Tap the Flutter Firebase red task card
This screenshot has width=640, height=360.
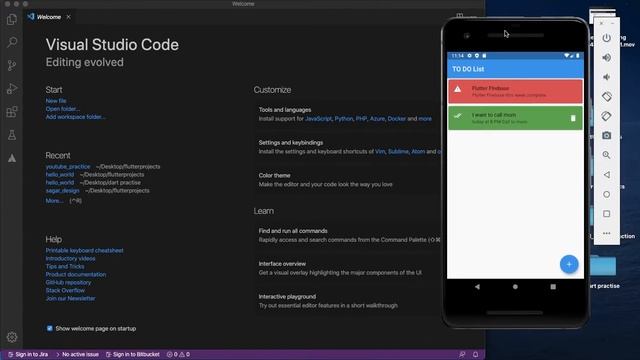point(515,91)
